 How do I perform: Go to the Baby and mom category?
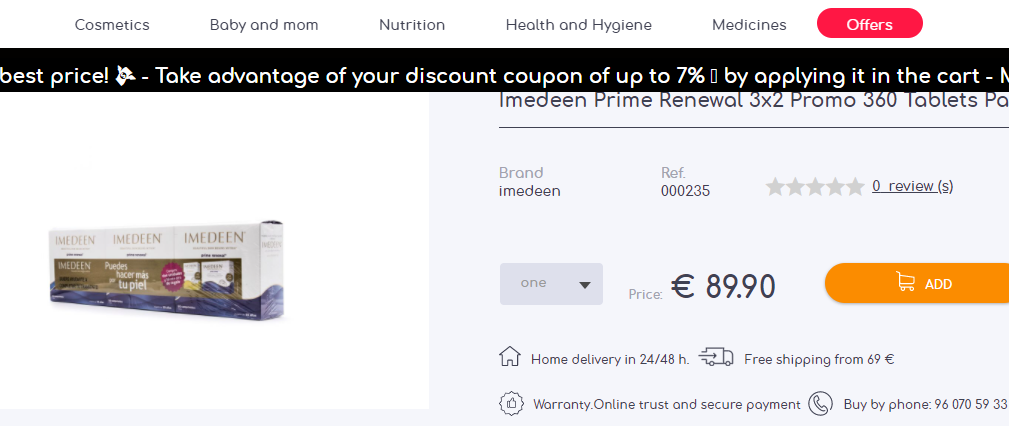point(264,25)
